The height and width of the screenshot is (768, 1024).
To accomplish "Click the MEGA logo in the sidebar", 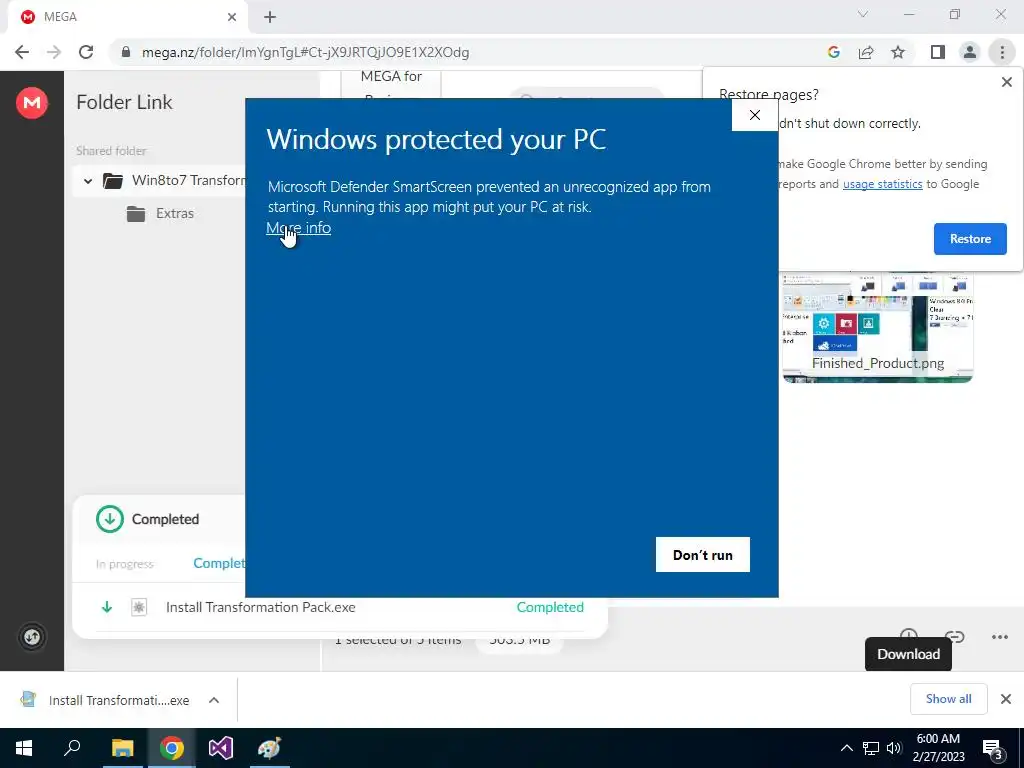I will click(x=32, y=103).
